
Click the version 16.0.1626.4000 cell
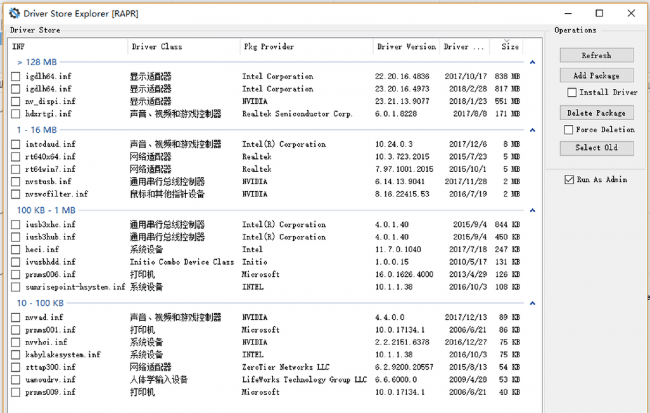[404, 275]
